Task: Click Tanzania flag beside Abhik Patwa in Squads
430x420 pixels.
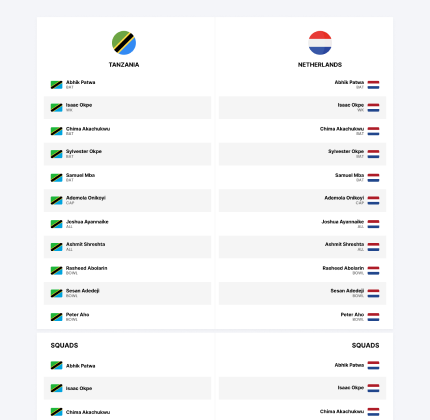Action: [x=57, y=365]
